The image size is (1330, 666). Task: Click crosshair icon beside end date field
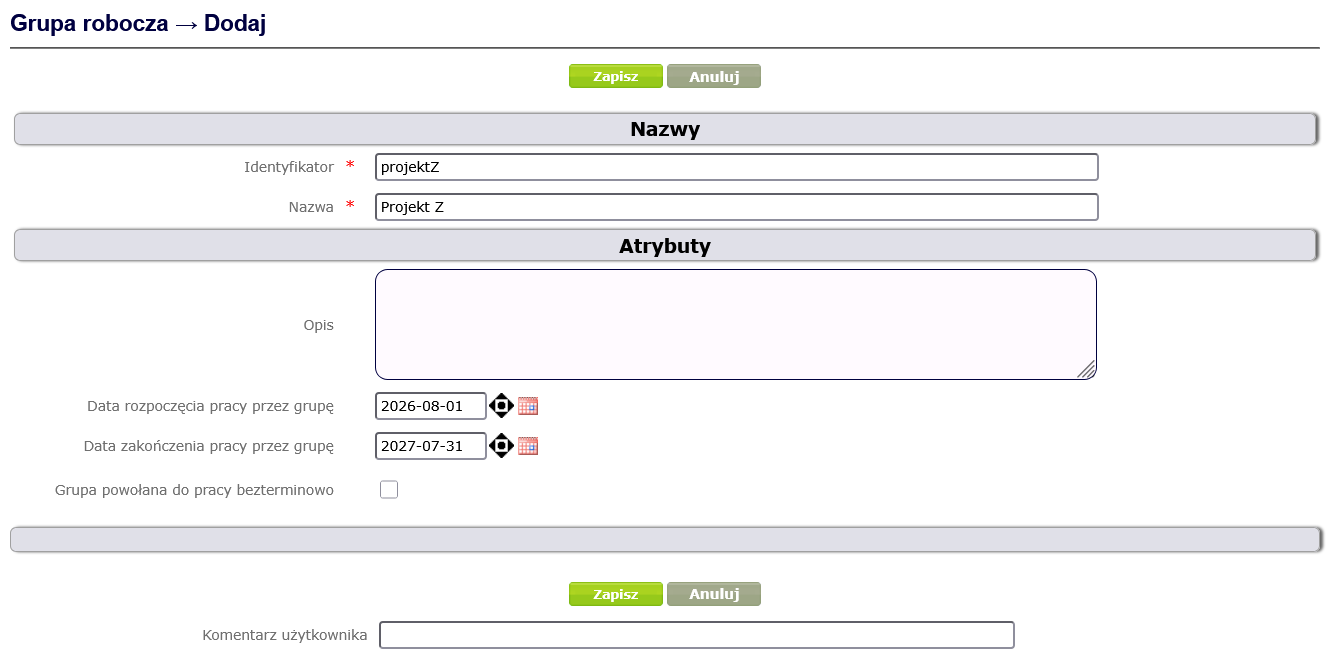click(x=501, y=446)
